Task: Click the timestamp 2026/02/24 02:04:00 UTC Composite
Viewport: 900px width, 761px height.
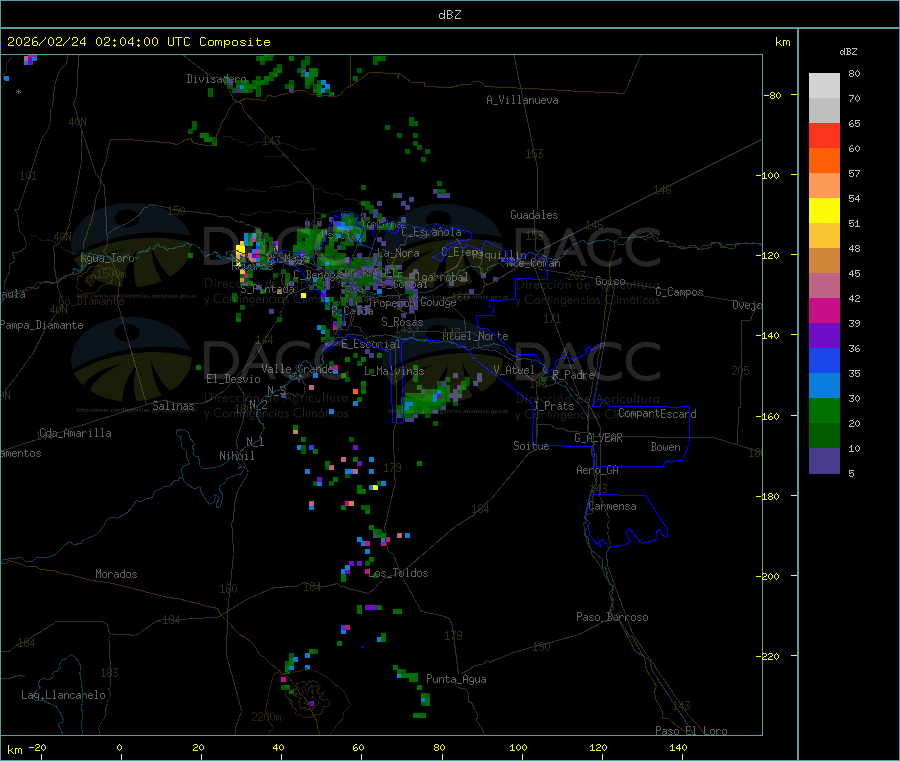Action: tap(138, 42)
